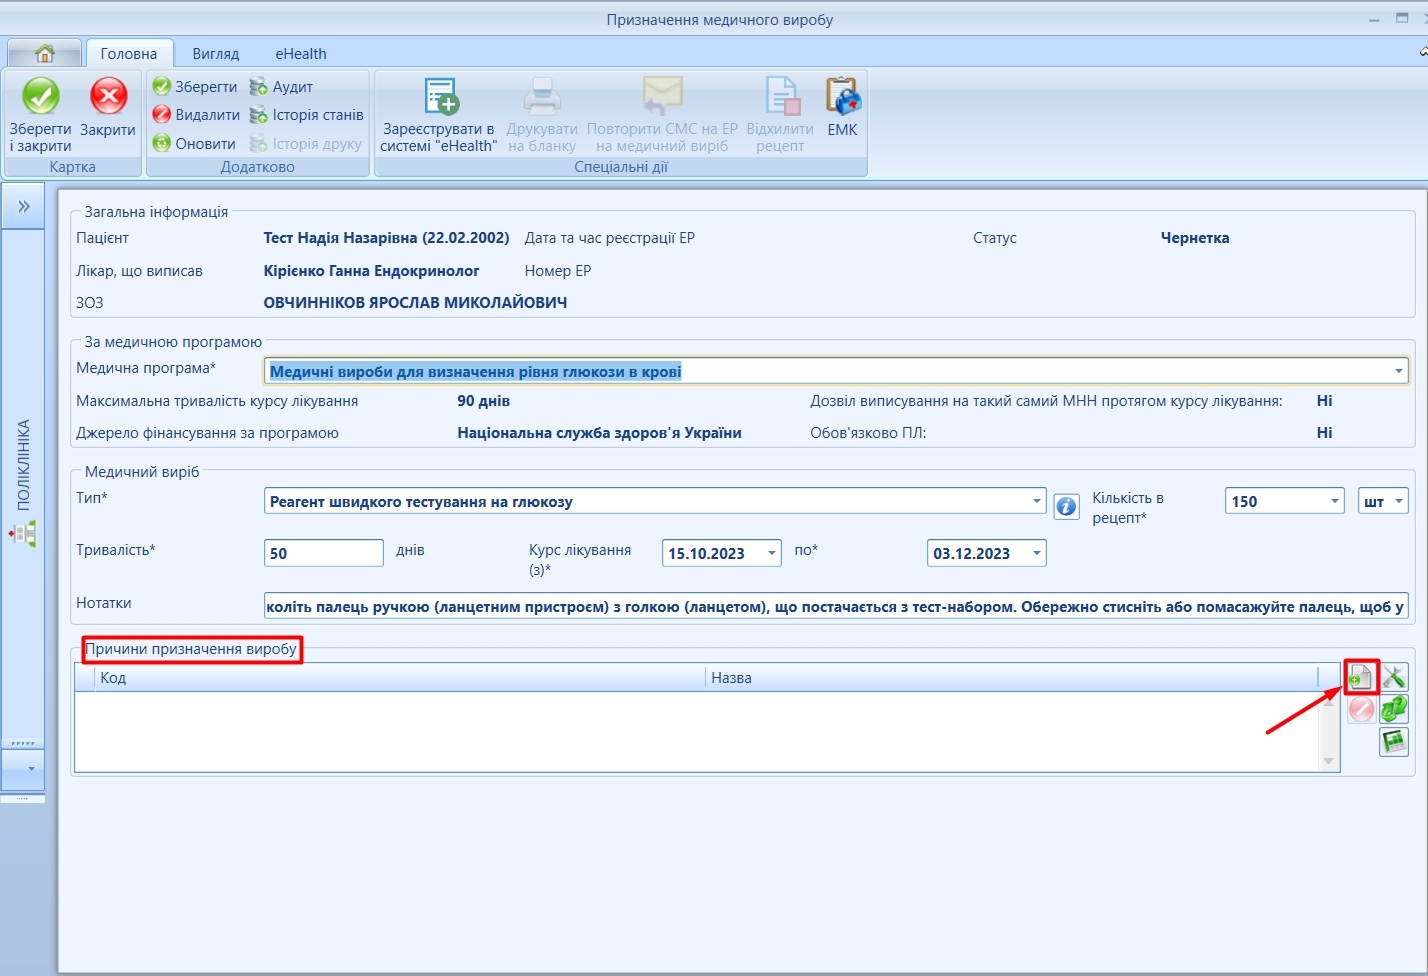Screen dimensions: 1428x976
Task: Click the red 'Закрити' cross icon
Action: pyautogui.click(x=108, y=97)
